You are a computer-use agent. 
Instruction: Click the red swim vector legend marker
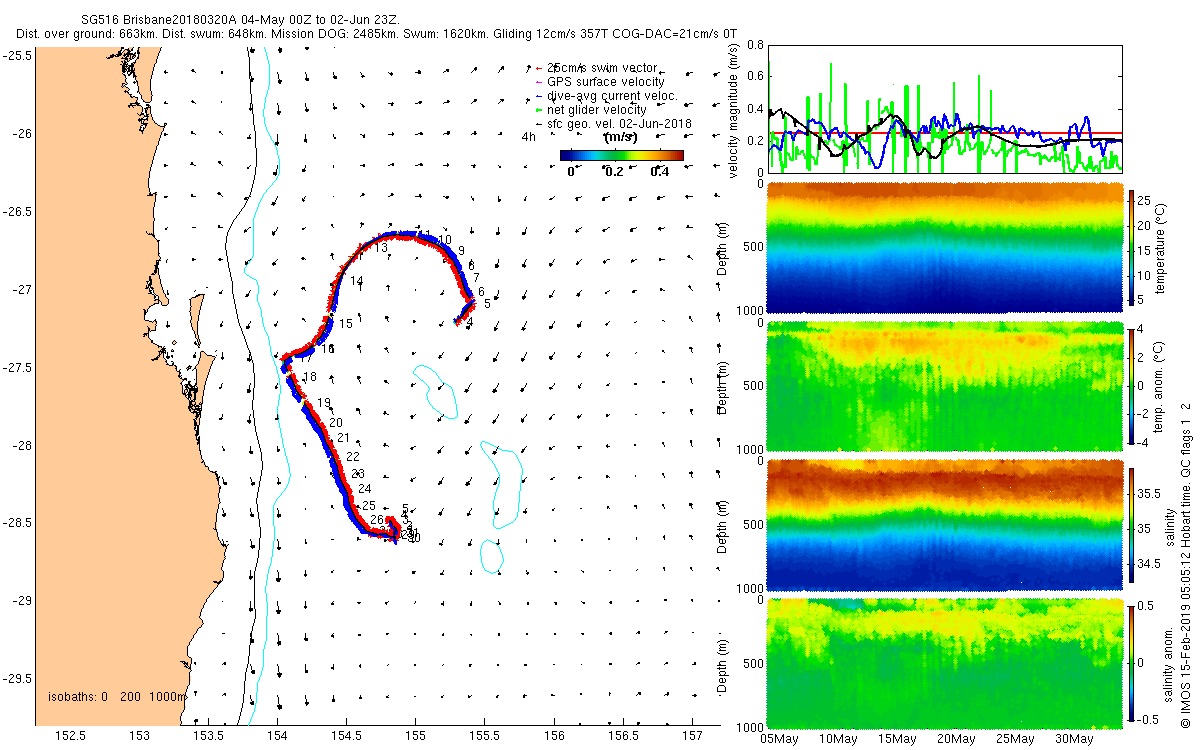pos(538,67)
